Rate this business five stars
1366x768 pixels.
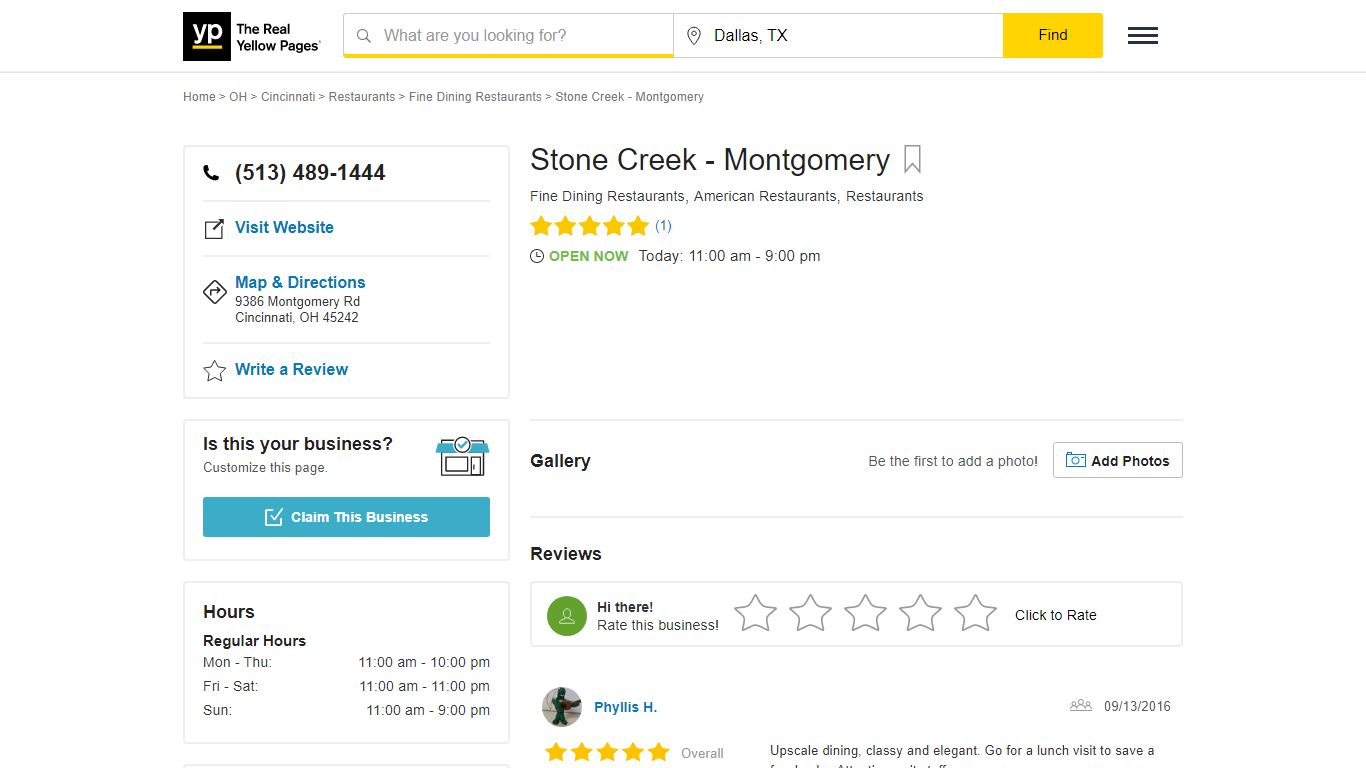pyautogui.click(x=975, y=614)
